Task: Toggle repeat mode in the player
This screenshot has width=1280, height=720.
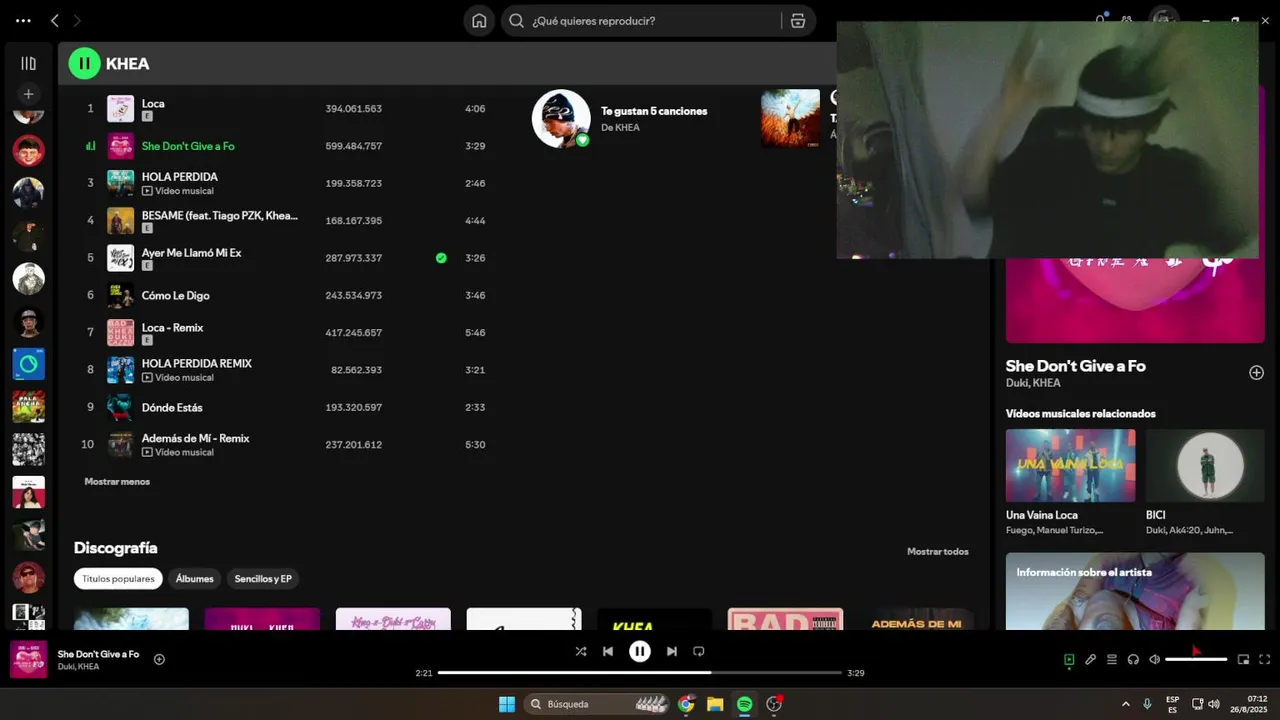Action: (x=699, y=651)
